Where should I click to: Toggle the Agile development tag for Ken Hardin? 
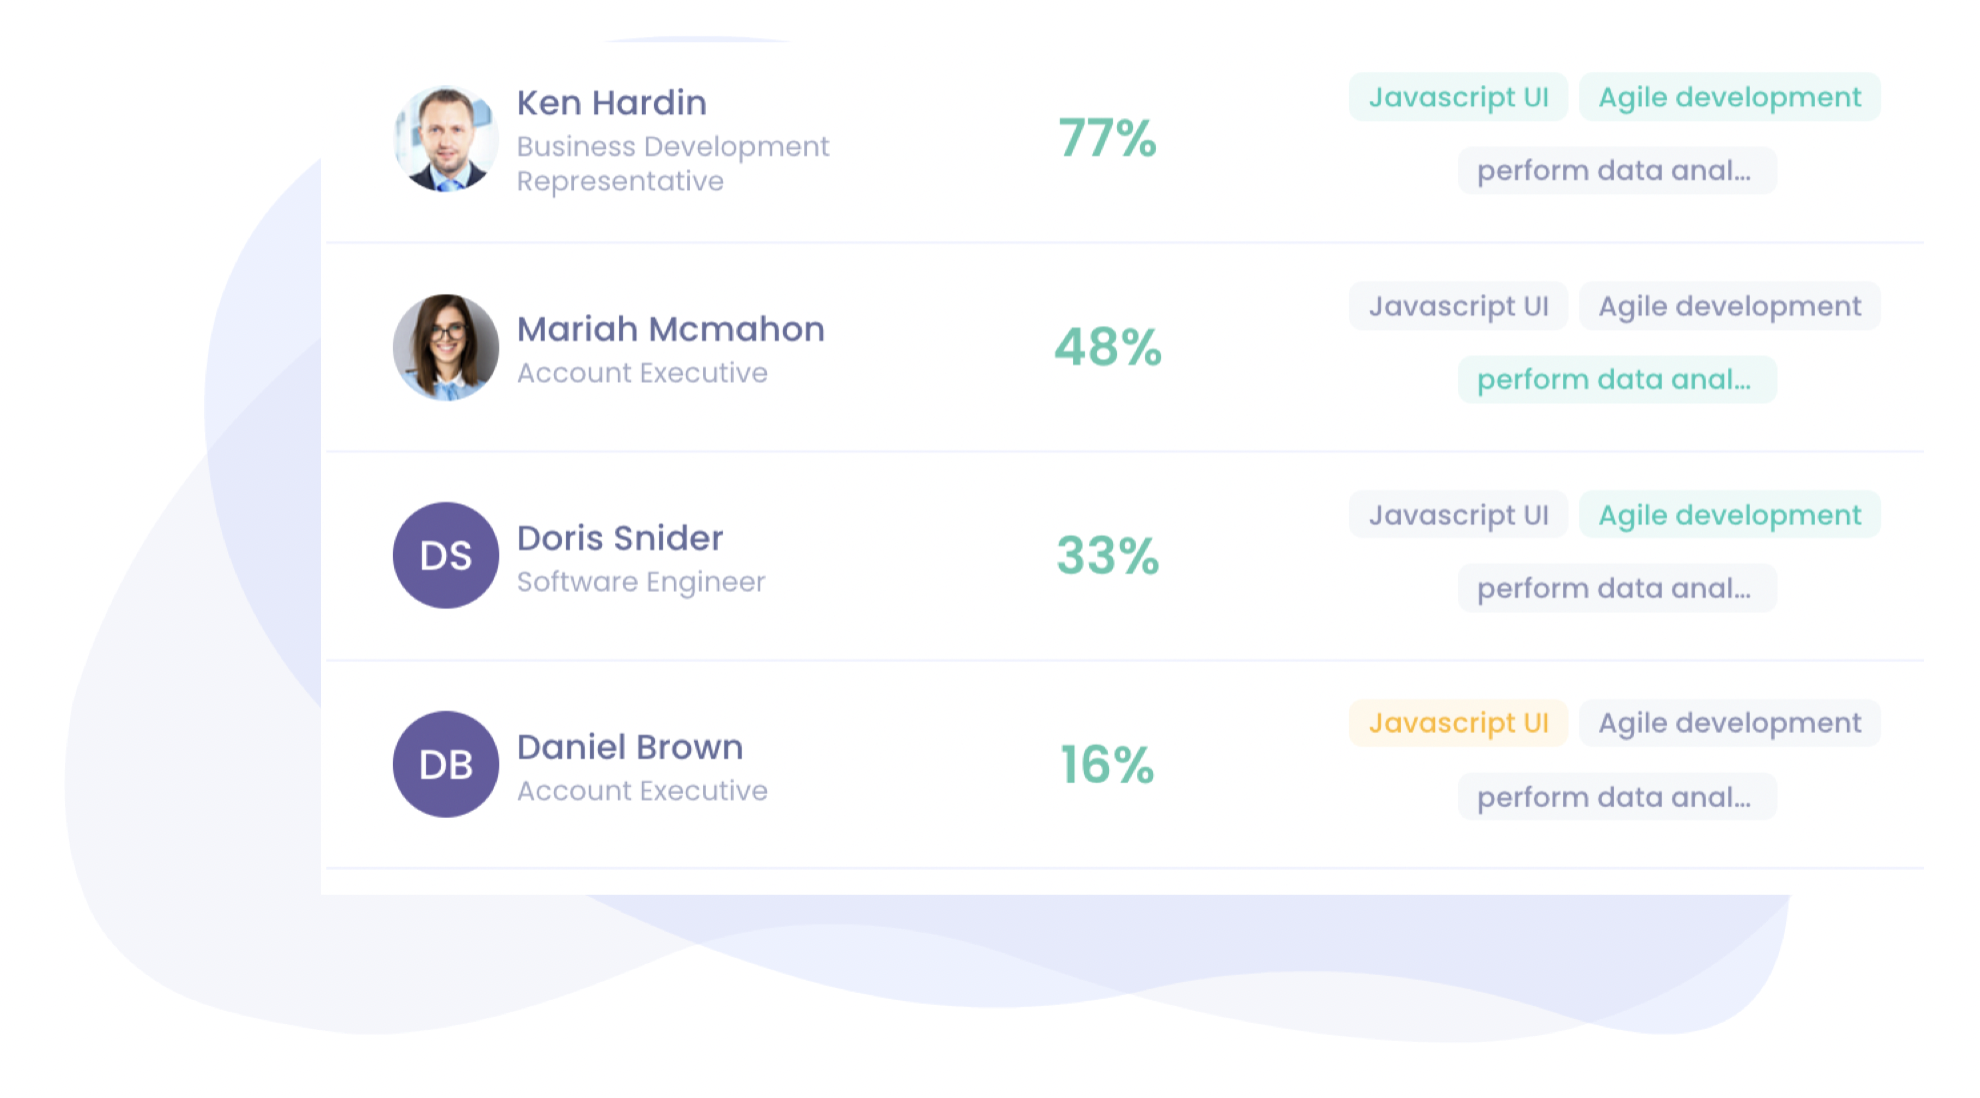1729,97
